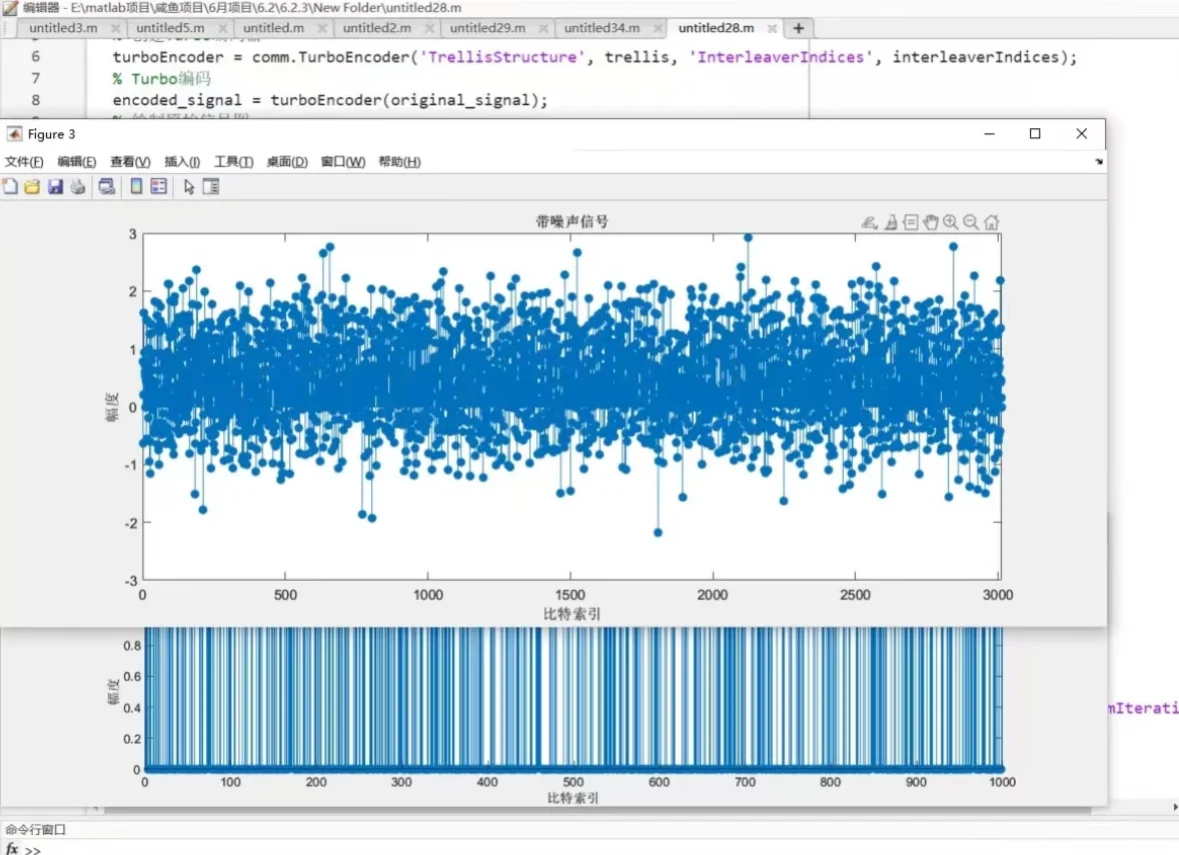Click the command prompt input line

[x=602, y=849]
